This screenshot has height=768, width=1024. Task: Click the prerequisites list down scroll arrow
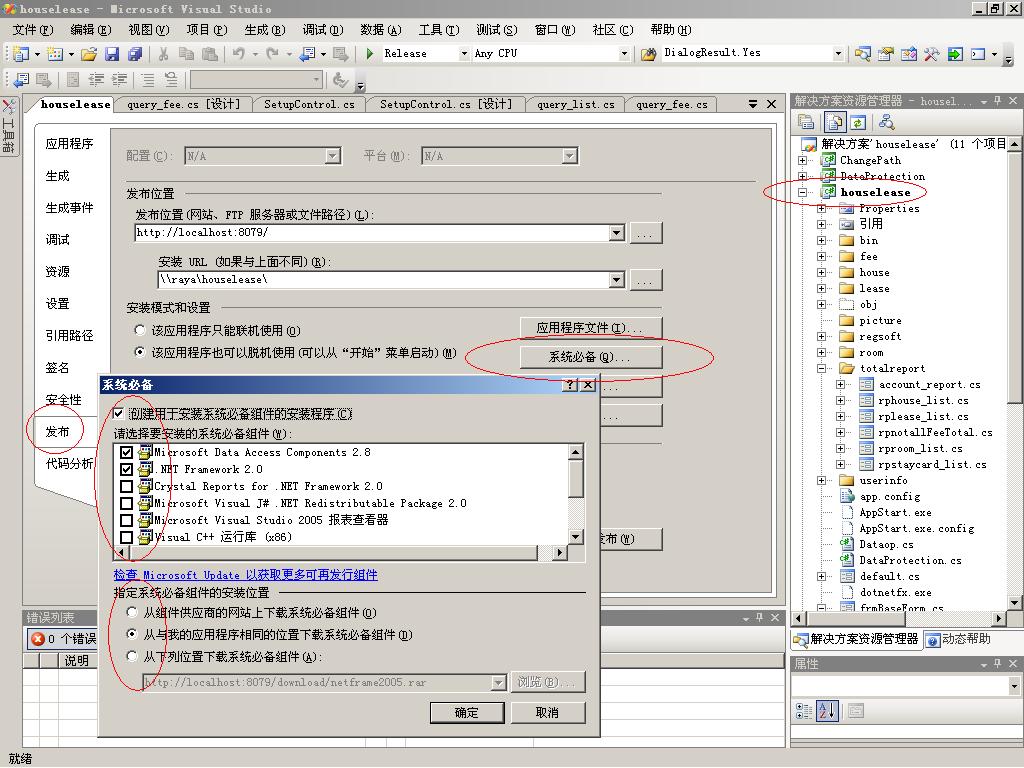click(575, 537)
